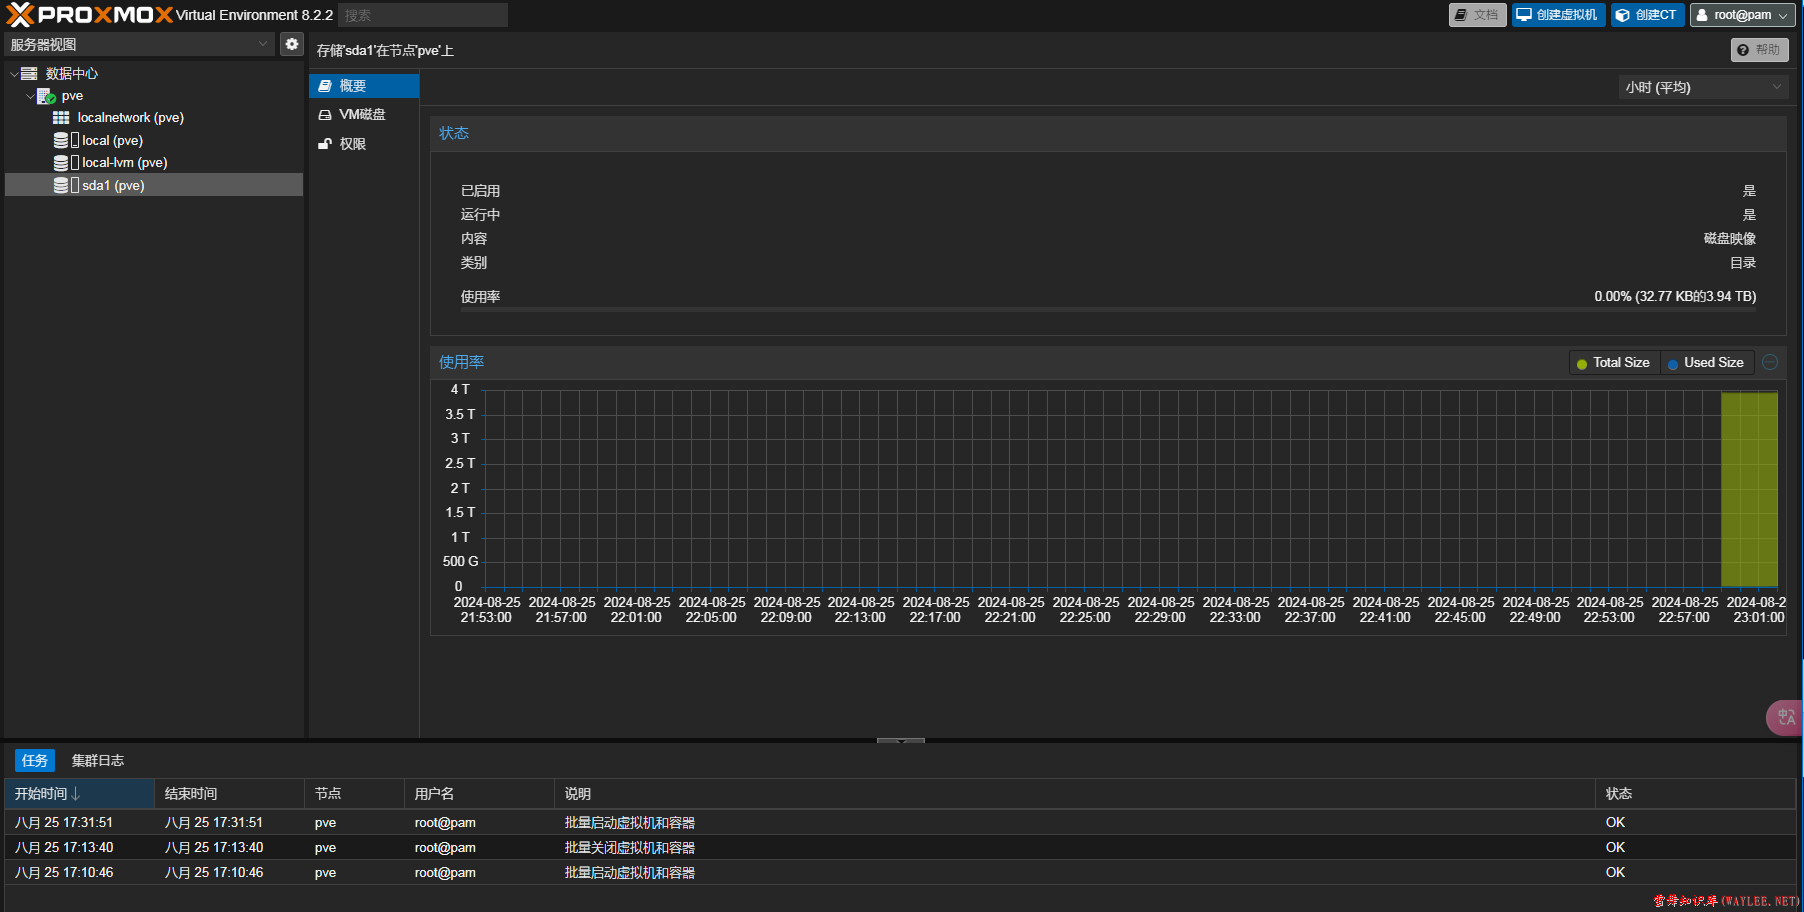Click the Proxmox logo
The image size is (1804, 912).
tap(89, 15)
